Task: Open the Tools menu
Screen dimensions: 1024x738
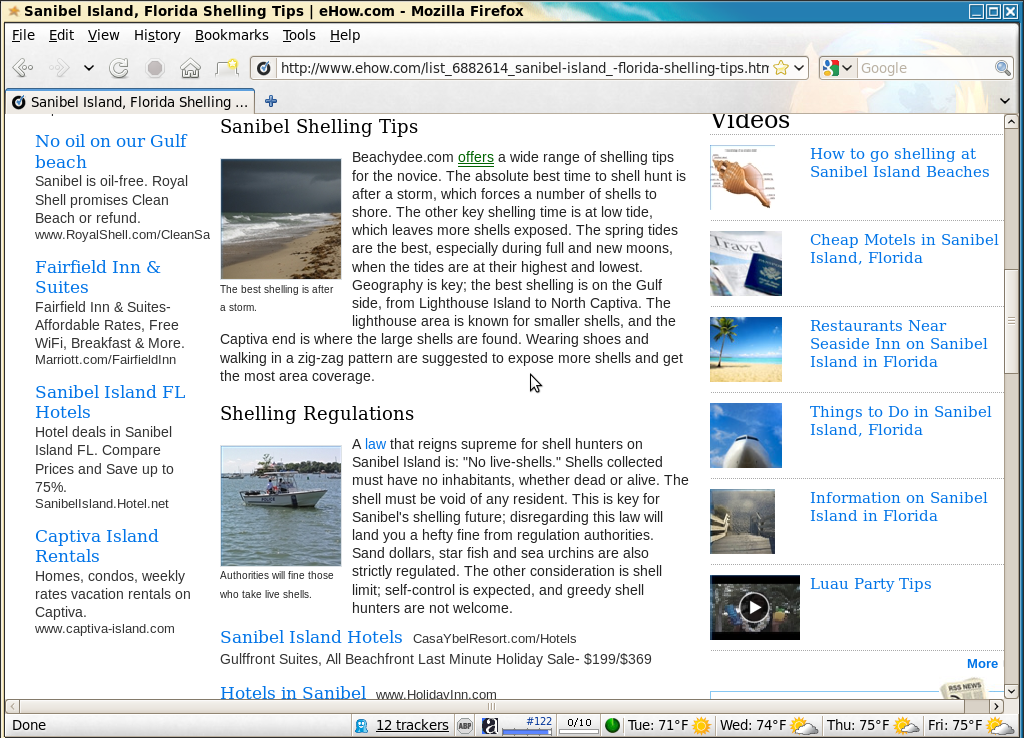Action: tap(298, 35)
